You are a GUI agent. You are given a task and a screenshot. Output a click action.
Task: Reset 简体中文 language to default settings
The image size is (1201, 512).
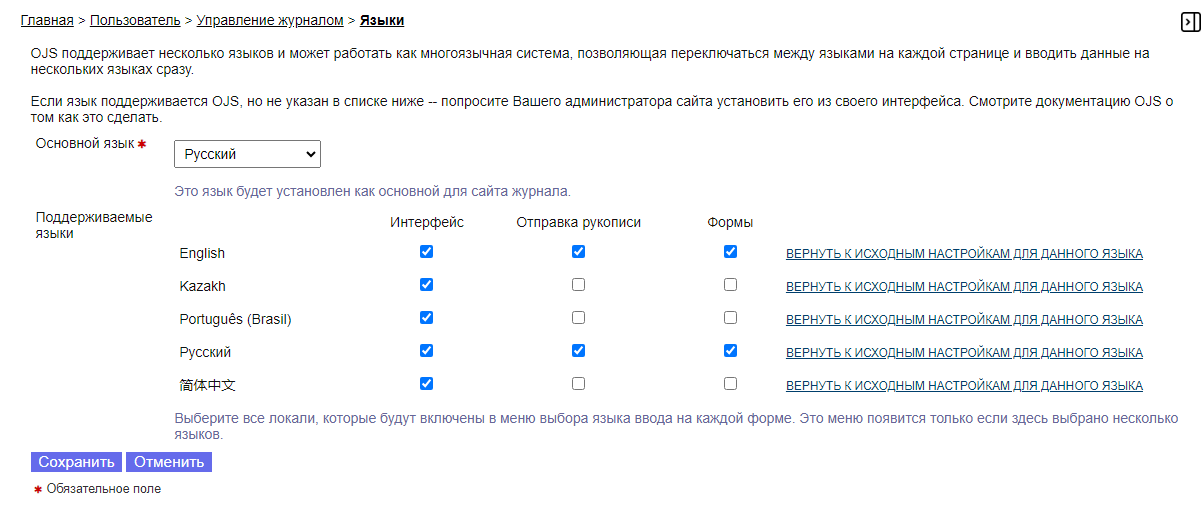click(x=964, y=386)
